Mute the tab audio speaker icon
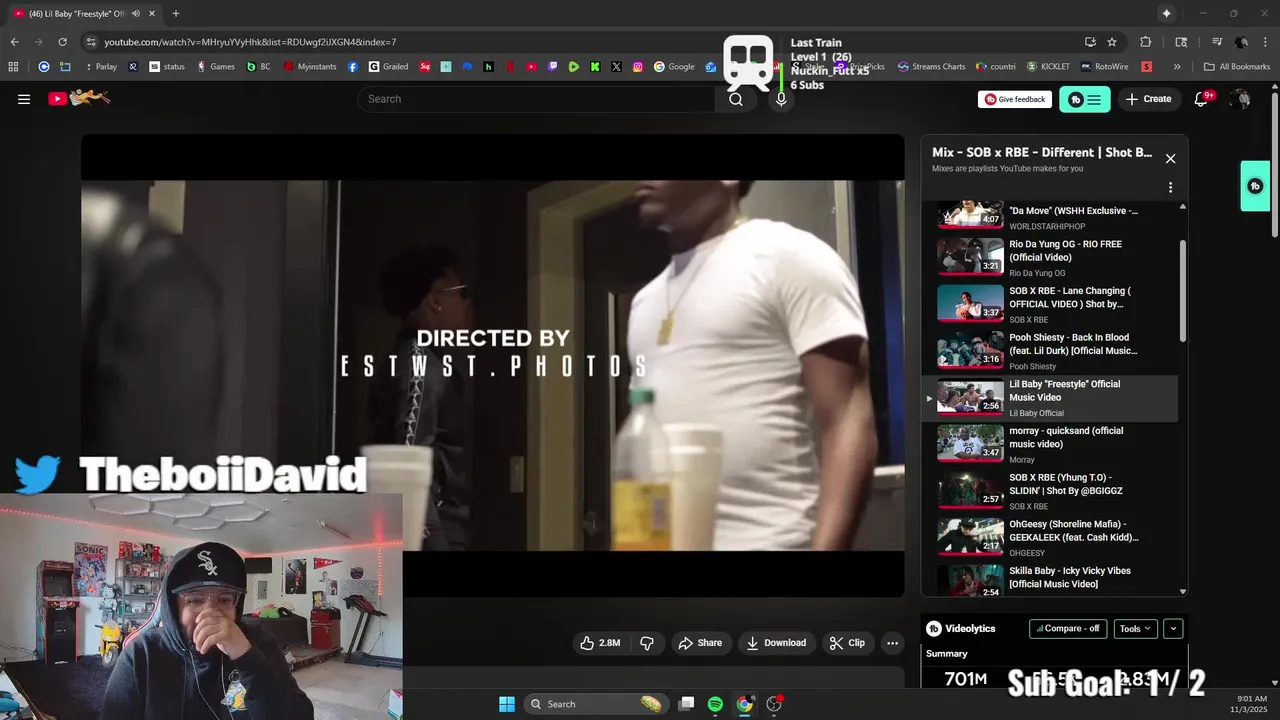This screenshot has width=1280, height=720. pyautogui.click(x=135, y=13)
